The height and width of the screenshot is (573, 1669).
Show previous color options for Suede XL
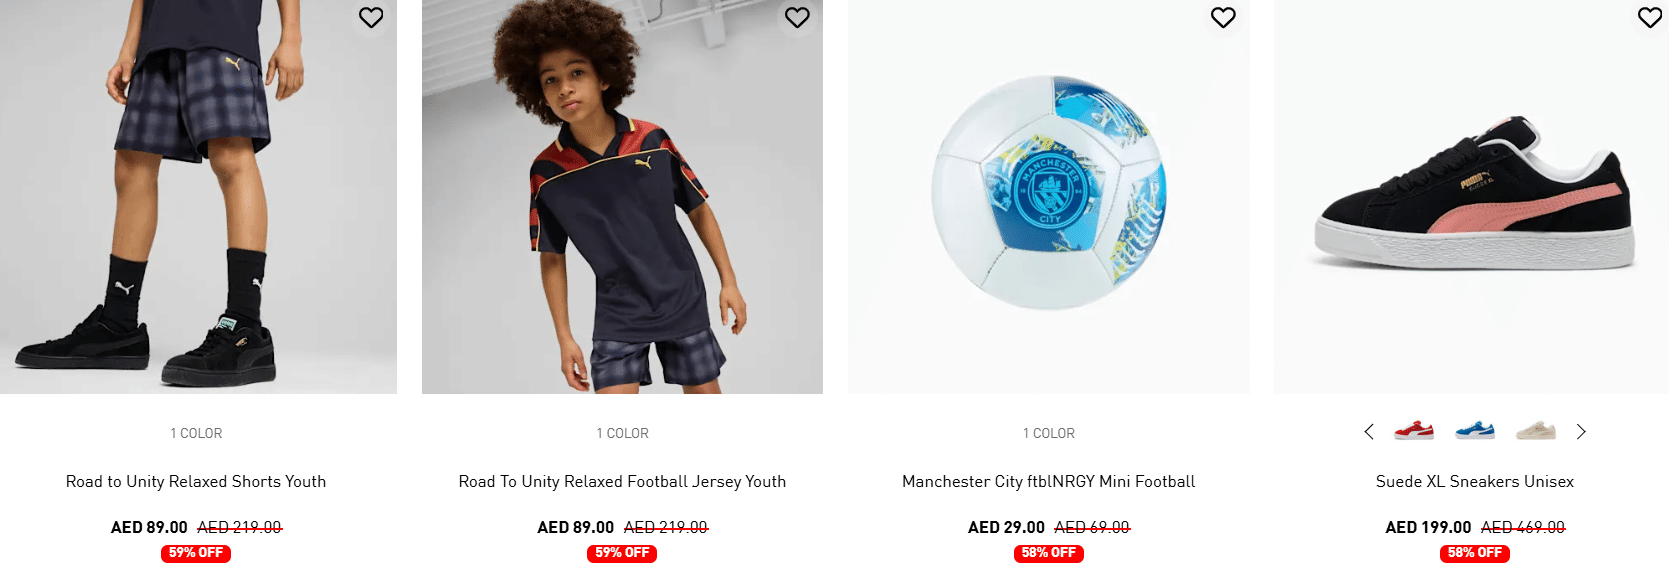tap(1369, 432)
